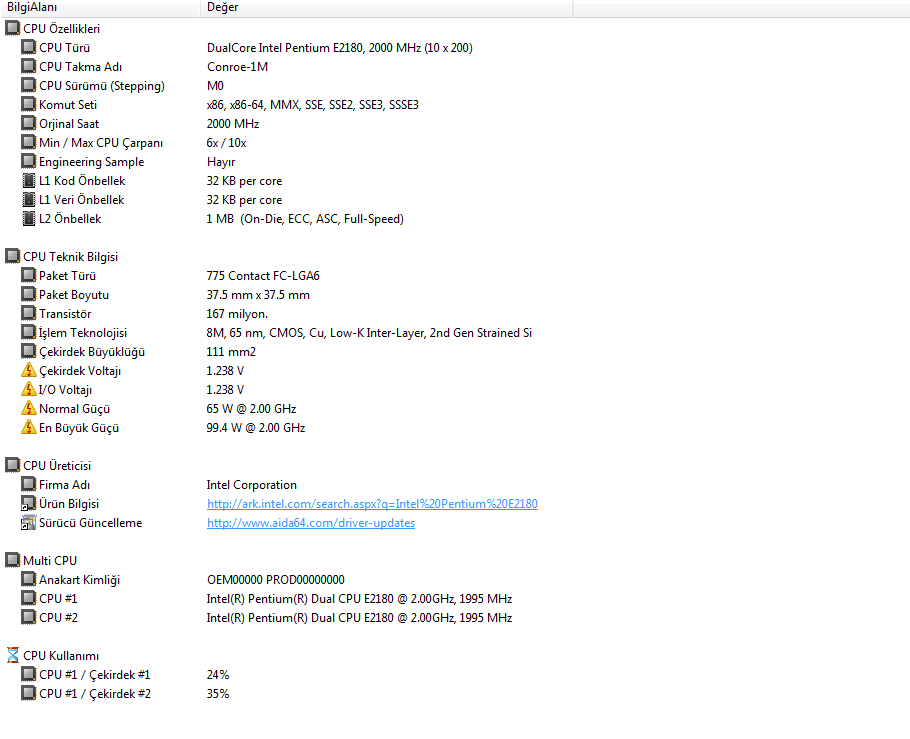Select the CPU Sürümü (Stepping) row

(102, 86)
